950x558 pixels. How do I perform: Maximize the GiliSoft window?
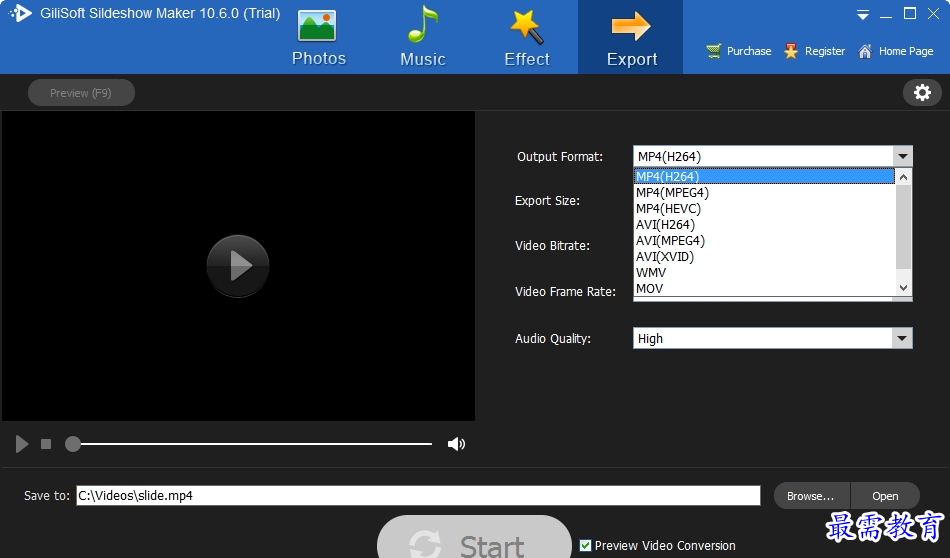[x=909, y=13]
